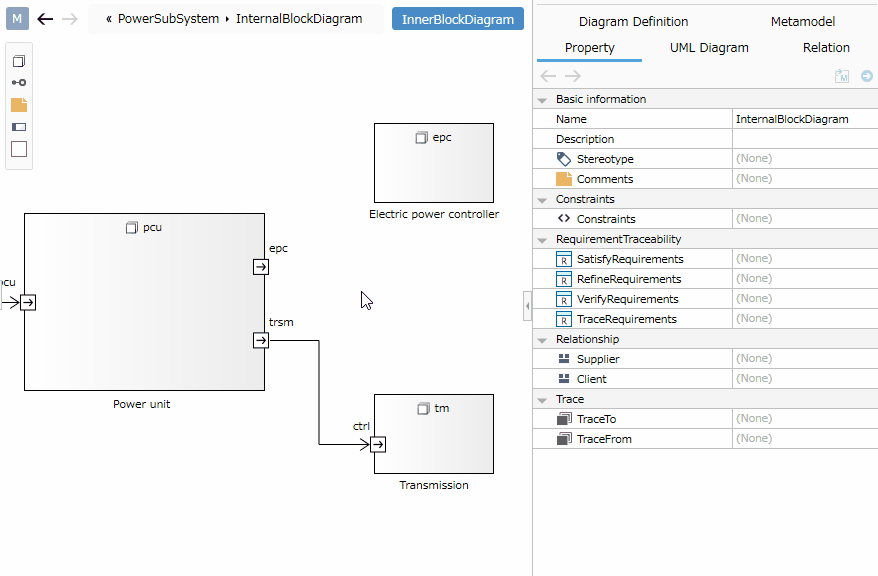
Task: Click the SatisfyRequirements R icon
Action: 564,259
